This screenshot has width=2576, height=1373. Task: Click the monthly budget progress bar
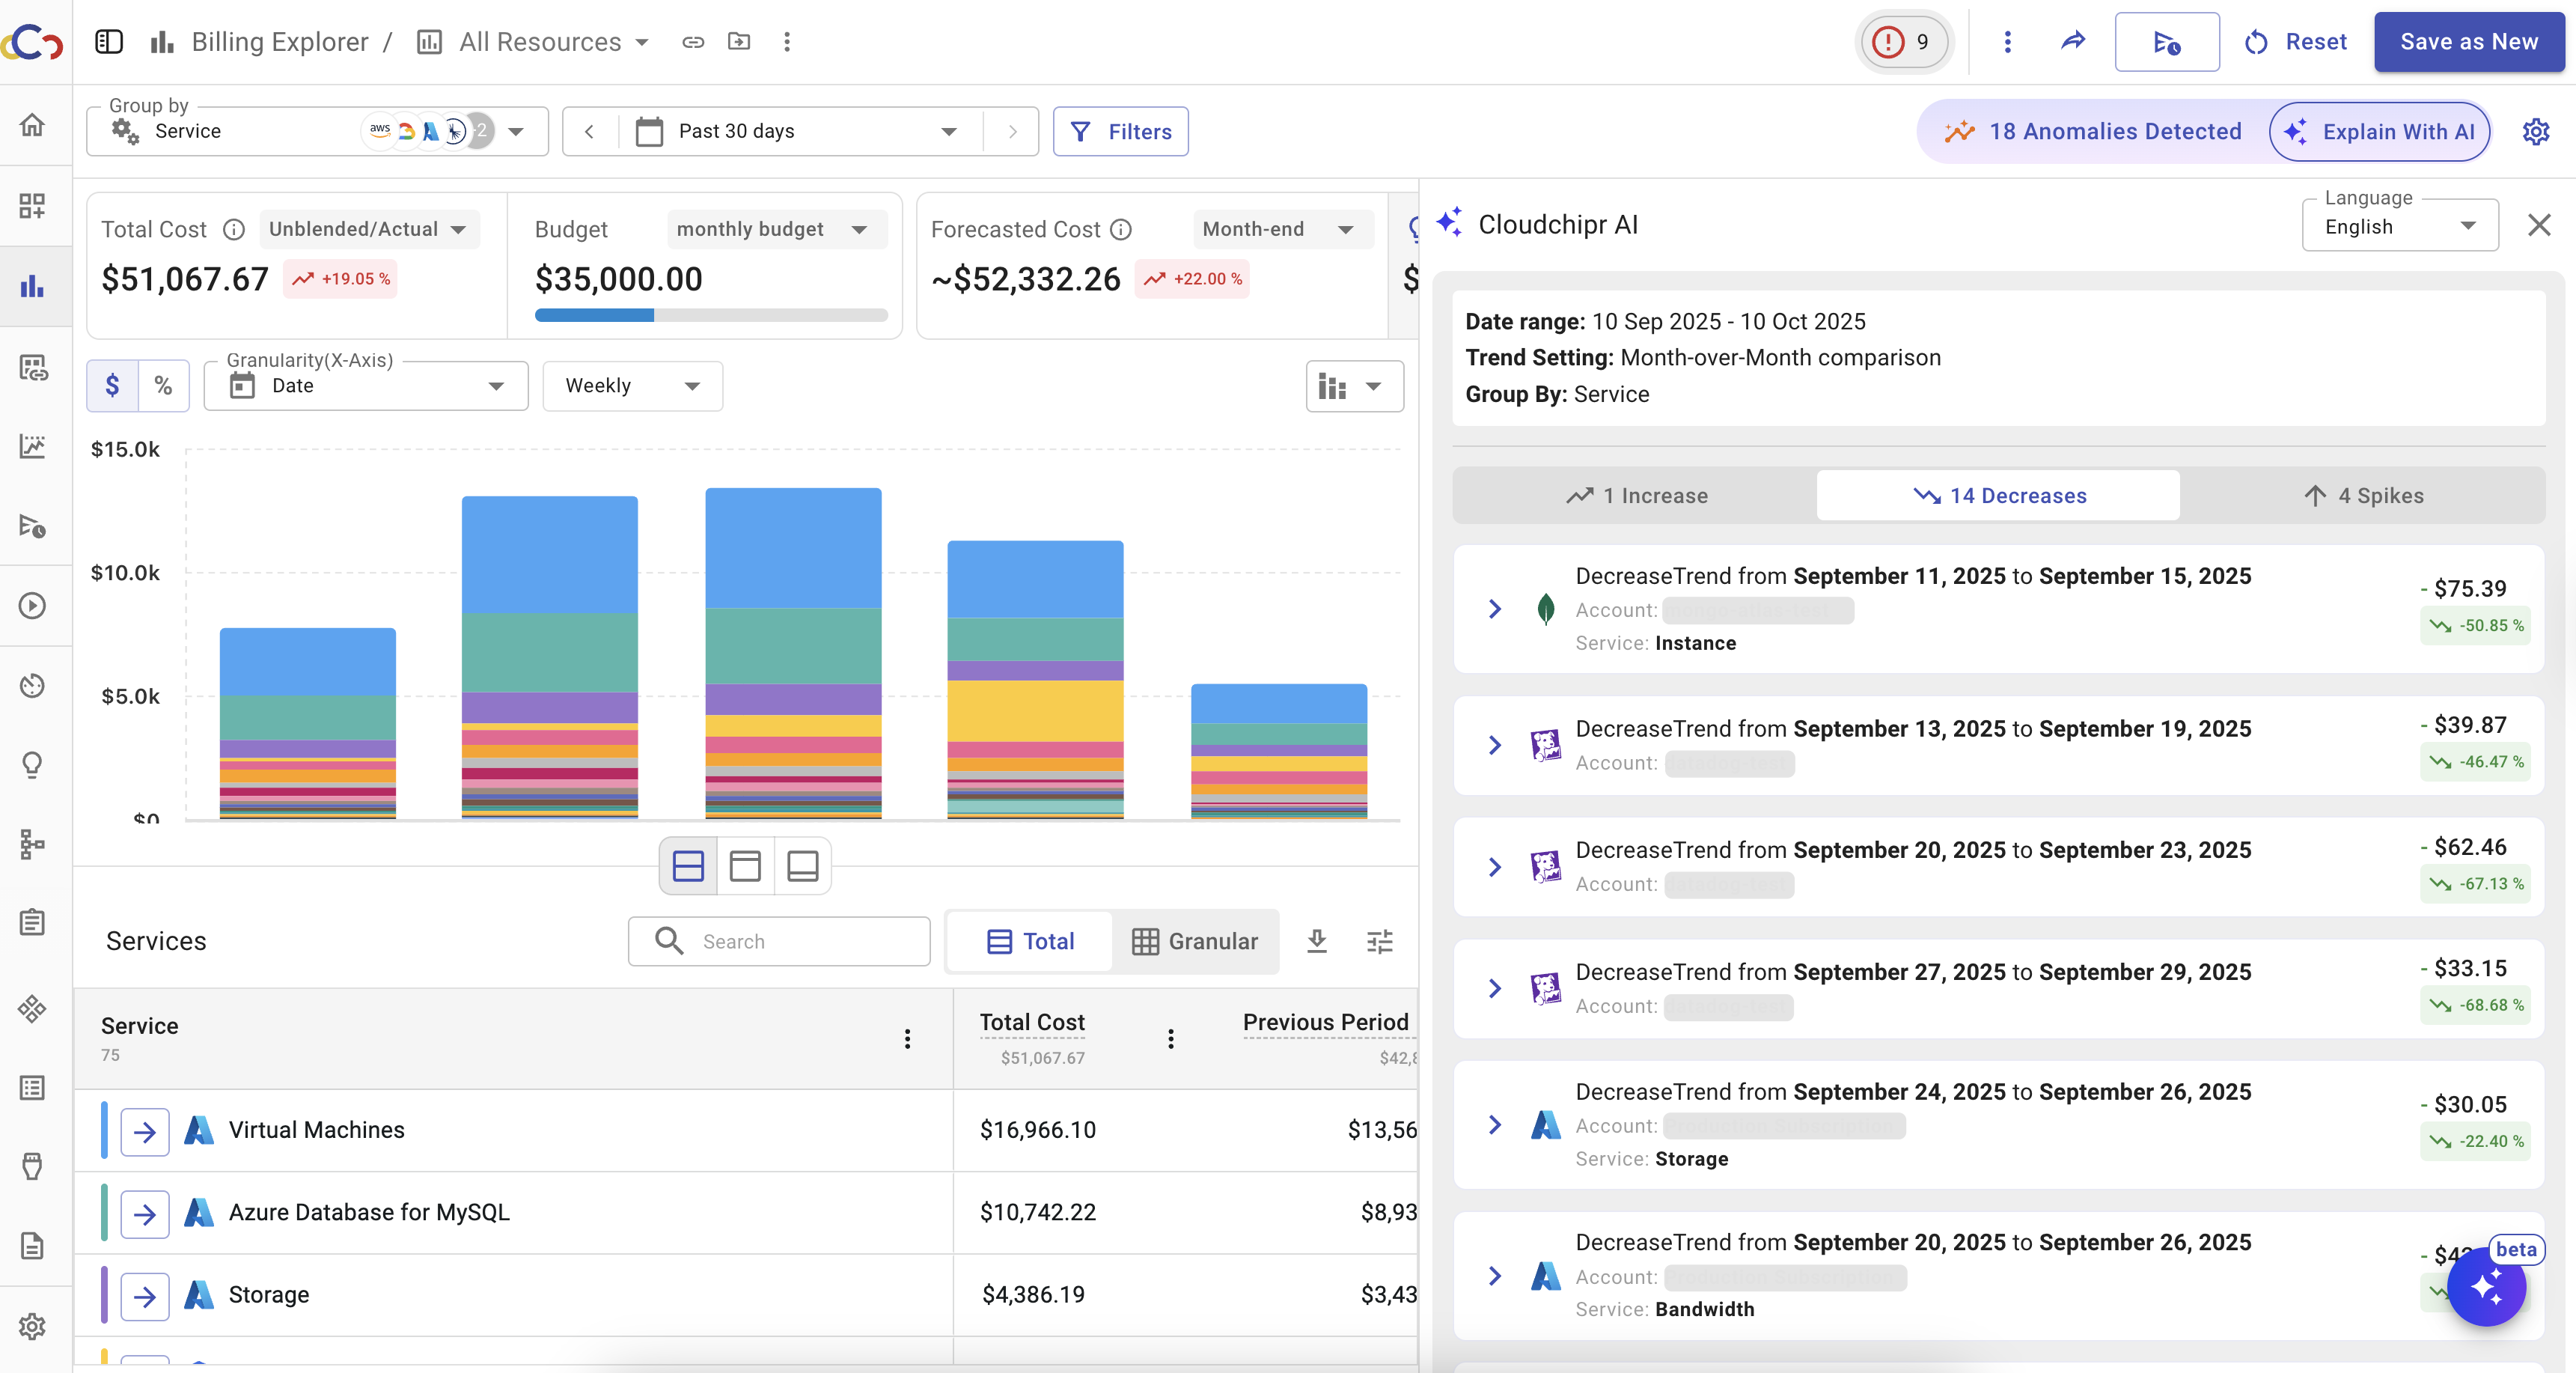point(711,316)
